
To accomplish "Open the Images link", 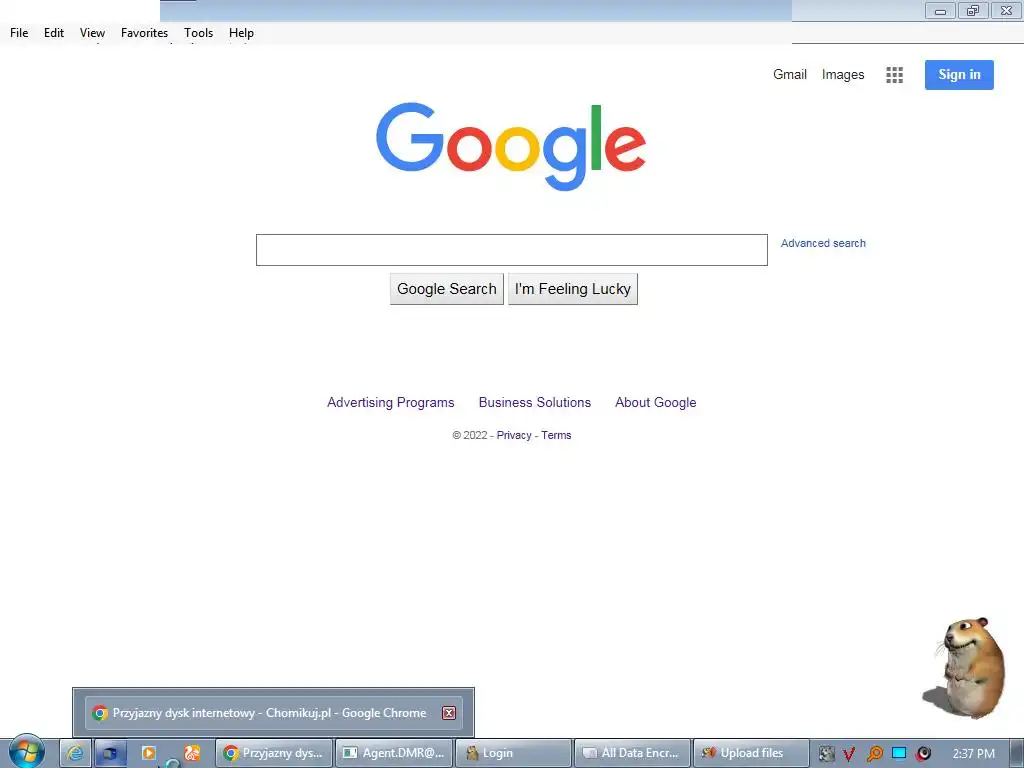I will 842,74.
